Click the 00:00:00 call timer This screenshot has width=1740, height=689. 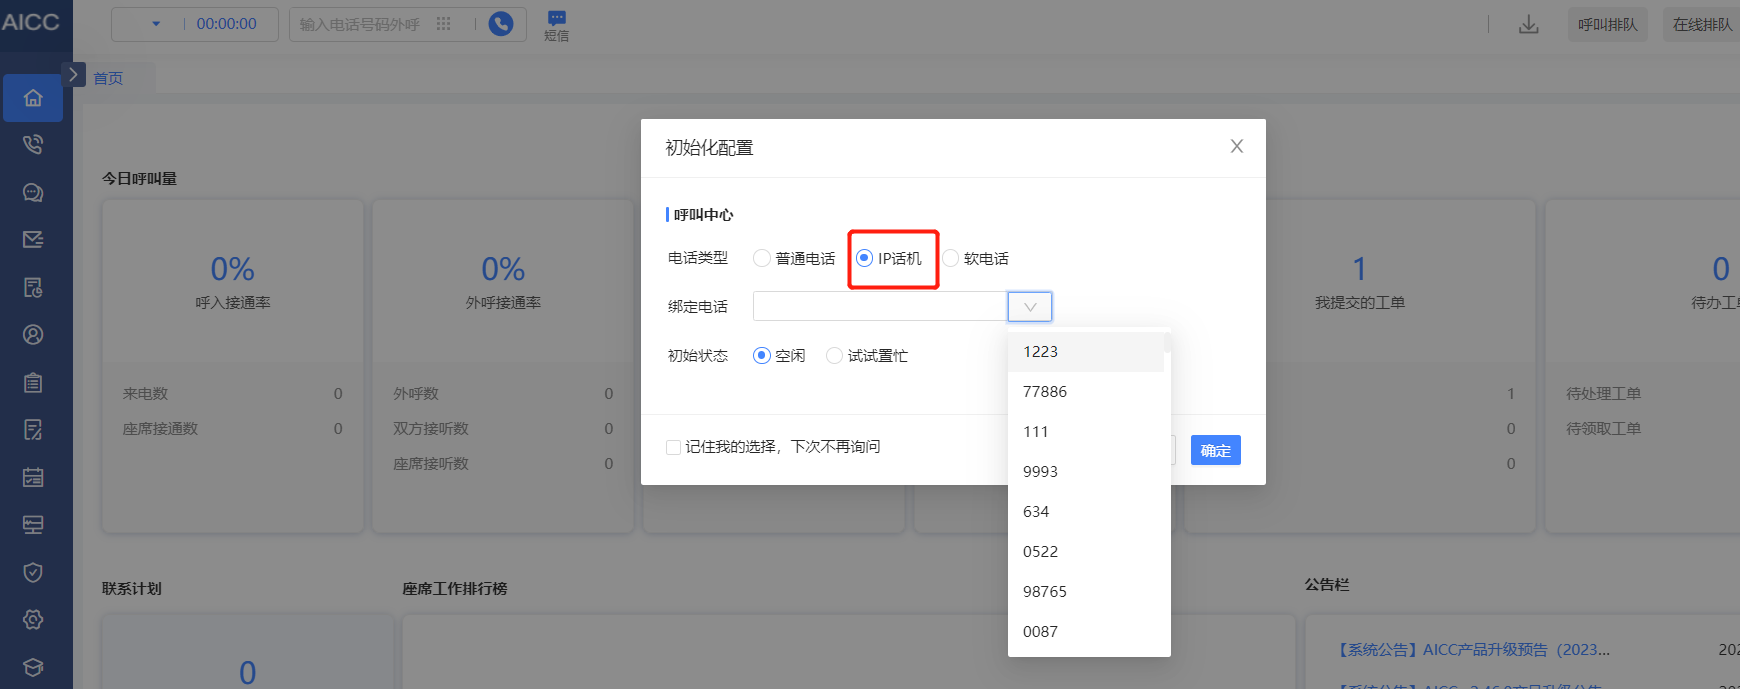[227, 24]
